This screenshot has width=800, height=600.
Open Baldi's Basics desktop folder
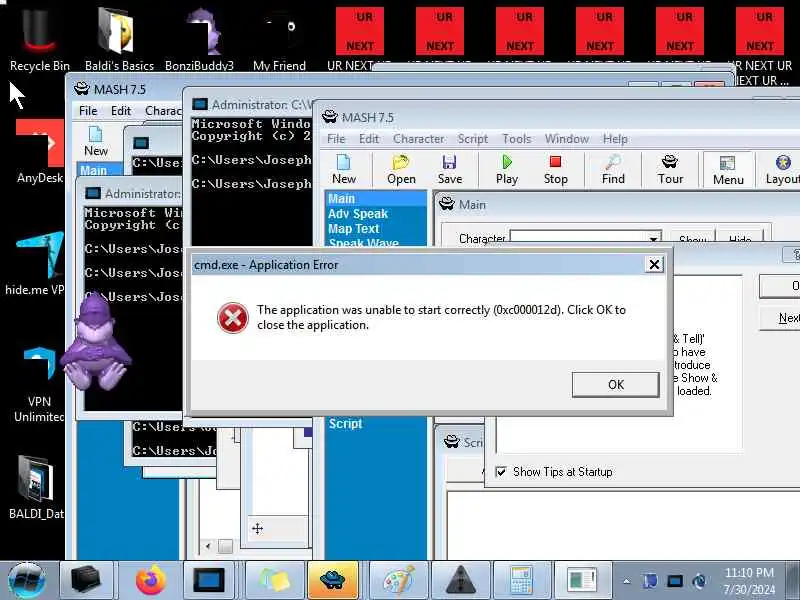tap(119, 39)
